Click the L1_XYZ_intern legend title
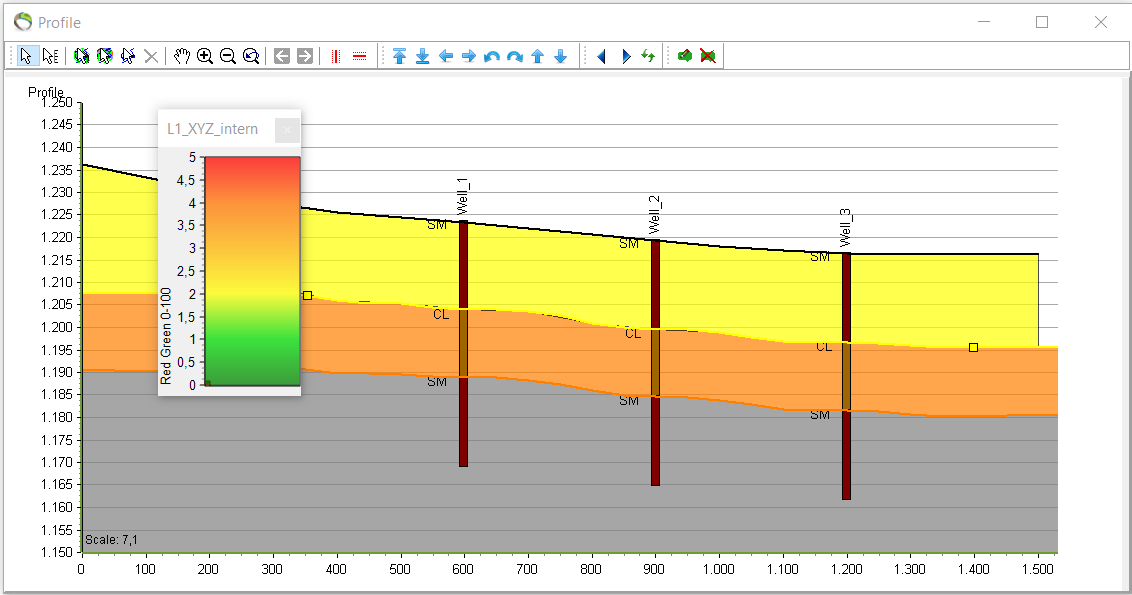This screenshot has height=595, width=1132. click(x=212, y=129)
